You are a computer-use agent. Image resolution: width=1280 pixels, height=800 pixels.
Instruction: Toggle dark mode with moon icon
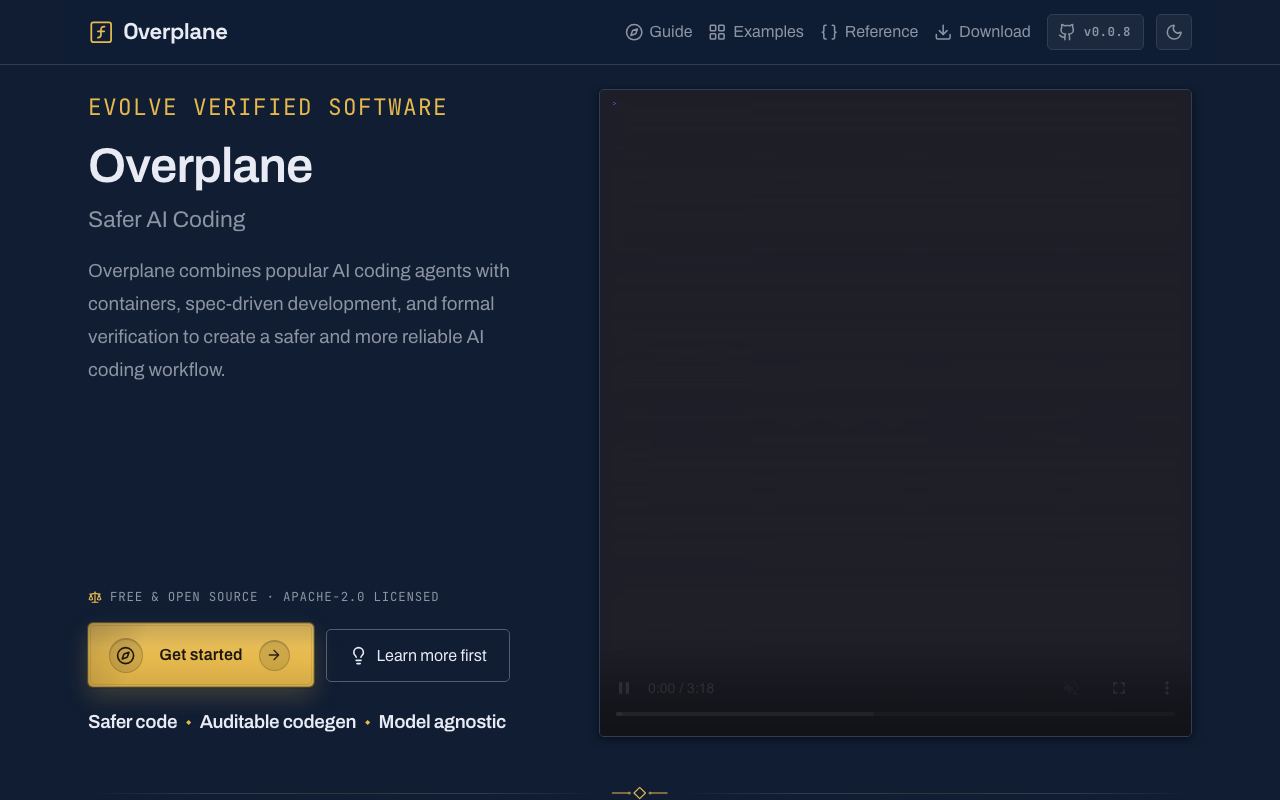1174,32
